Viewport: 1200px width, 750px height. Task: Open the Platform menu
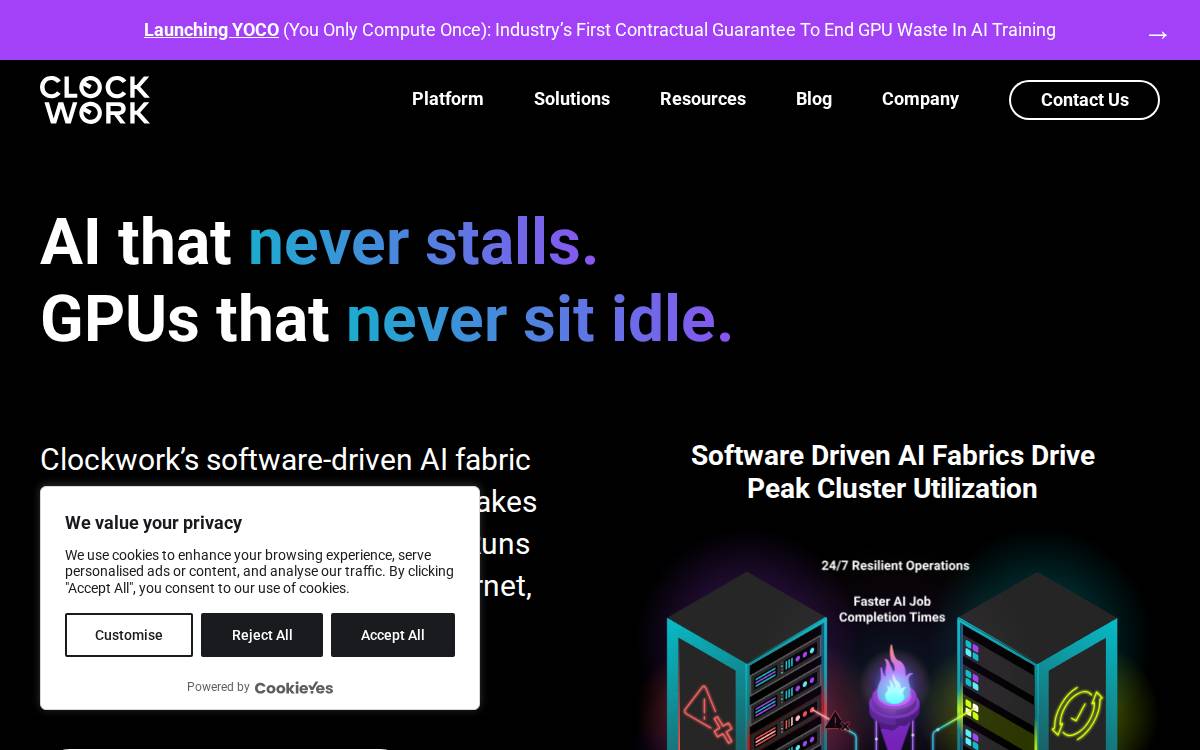tap(448, 99)
